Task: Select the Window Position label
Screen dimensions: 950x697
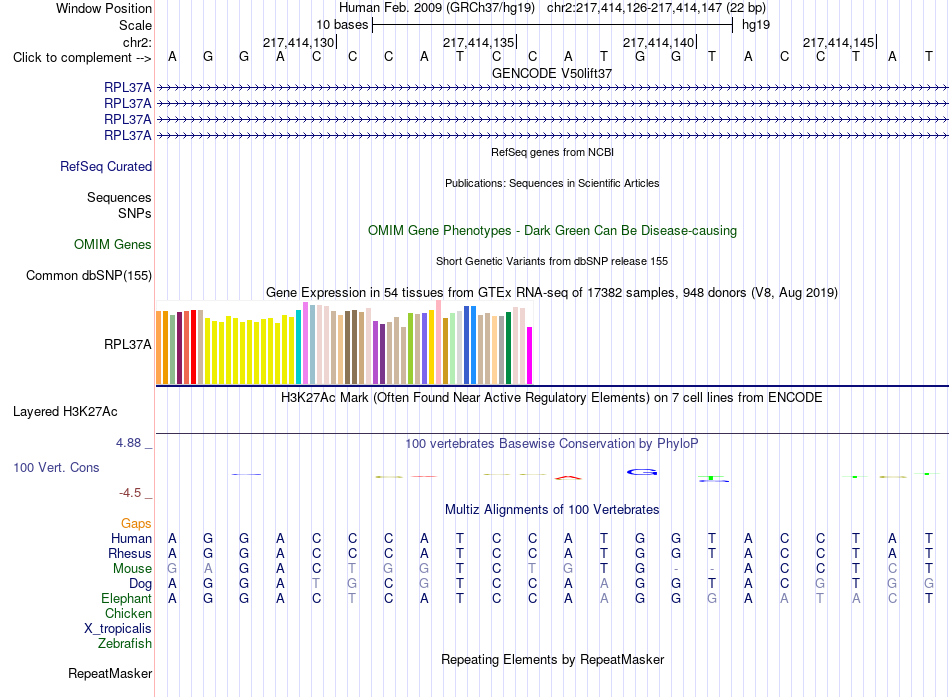Action: 104,8
